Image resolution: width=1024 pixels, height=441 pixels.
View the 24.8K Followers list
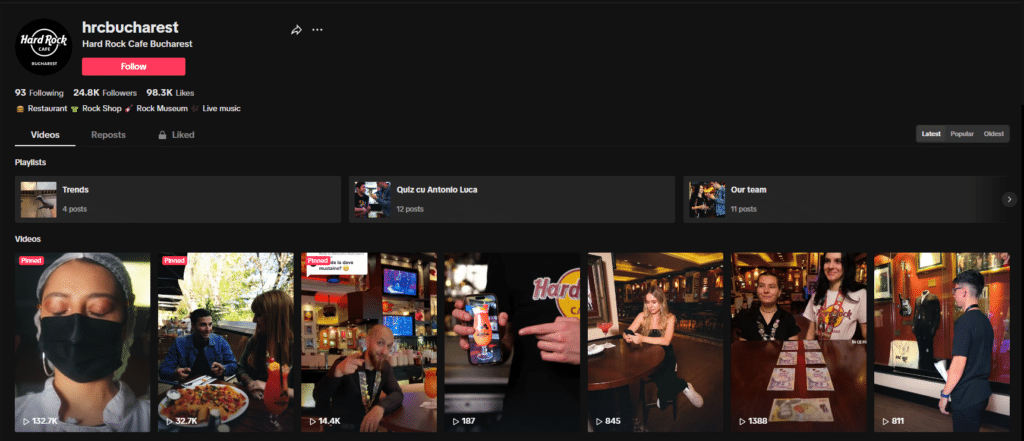point(105,93)
